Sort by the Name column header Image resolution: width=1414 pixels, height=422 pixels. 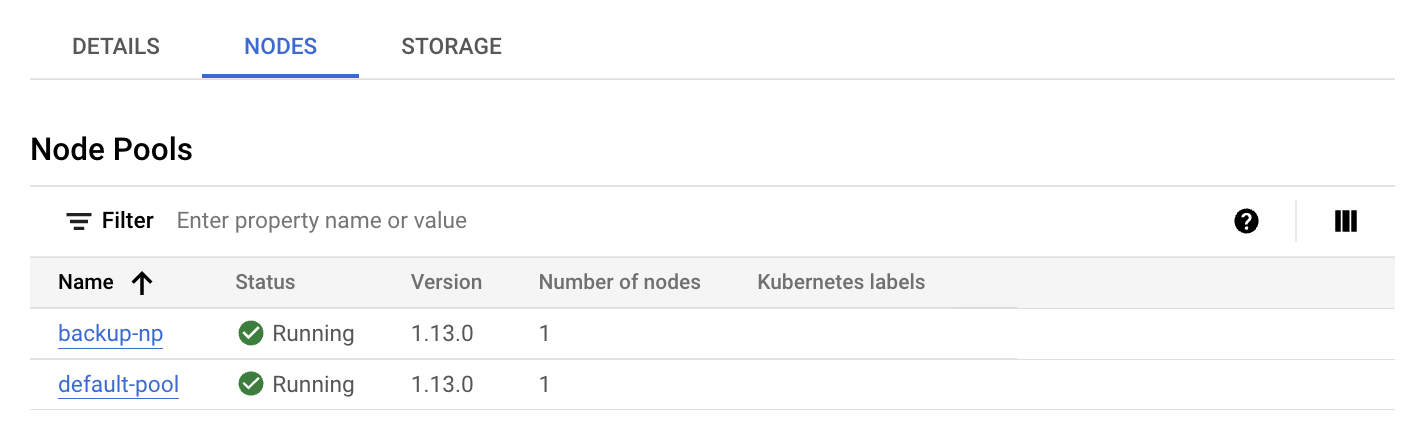pos(86,283)
